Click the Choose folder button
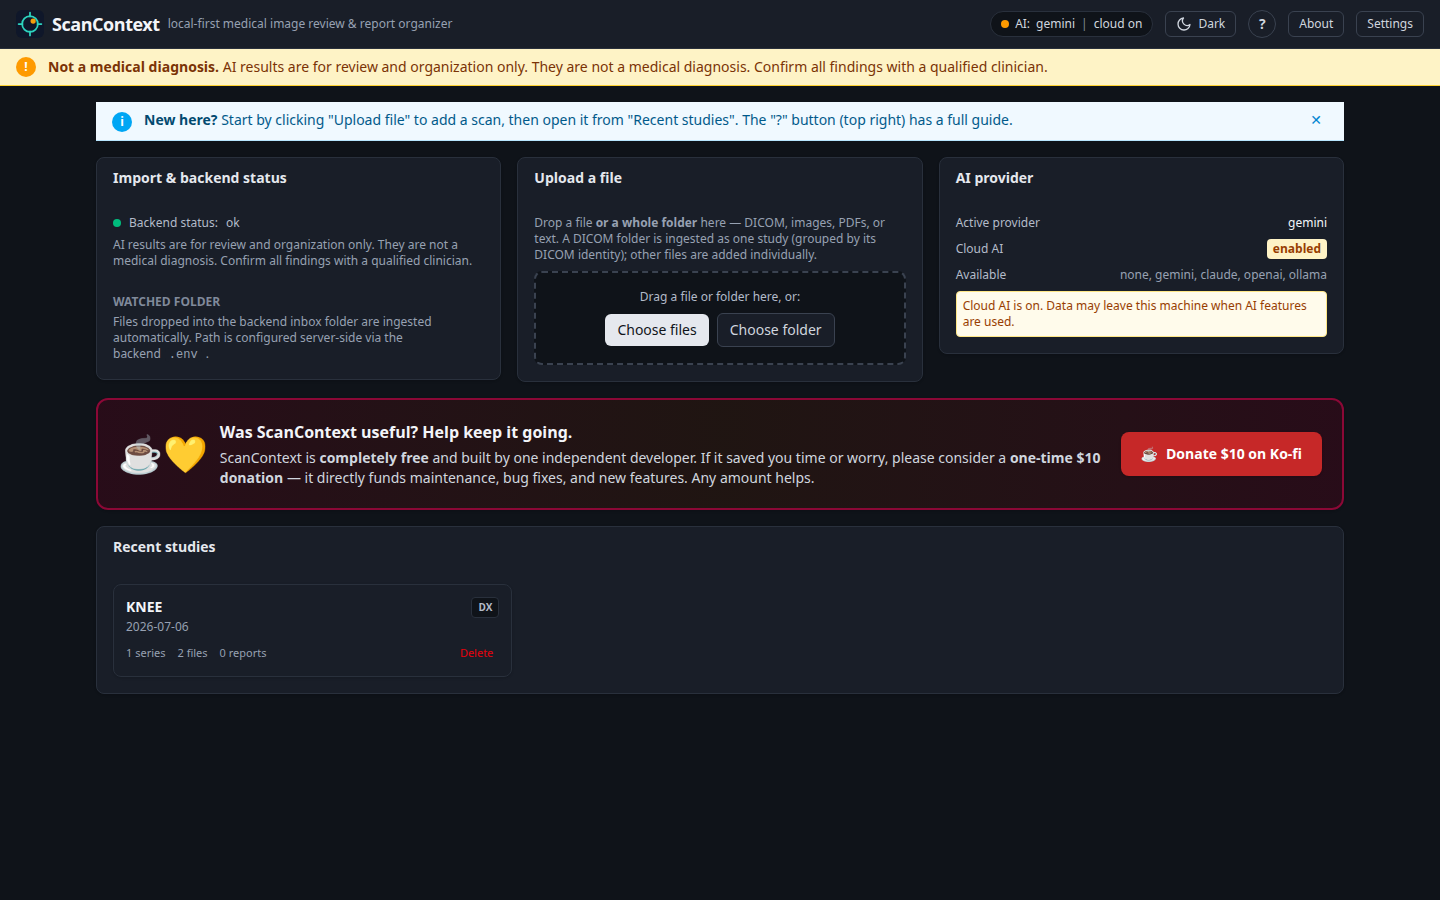This screenshot has height=900, width=1440. (x=775, y=330)
